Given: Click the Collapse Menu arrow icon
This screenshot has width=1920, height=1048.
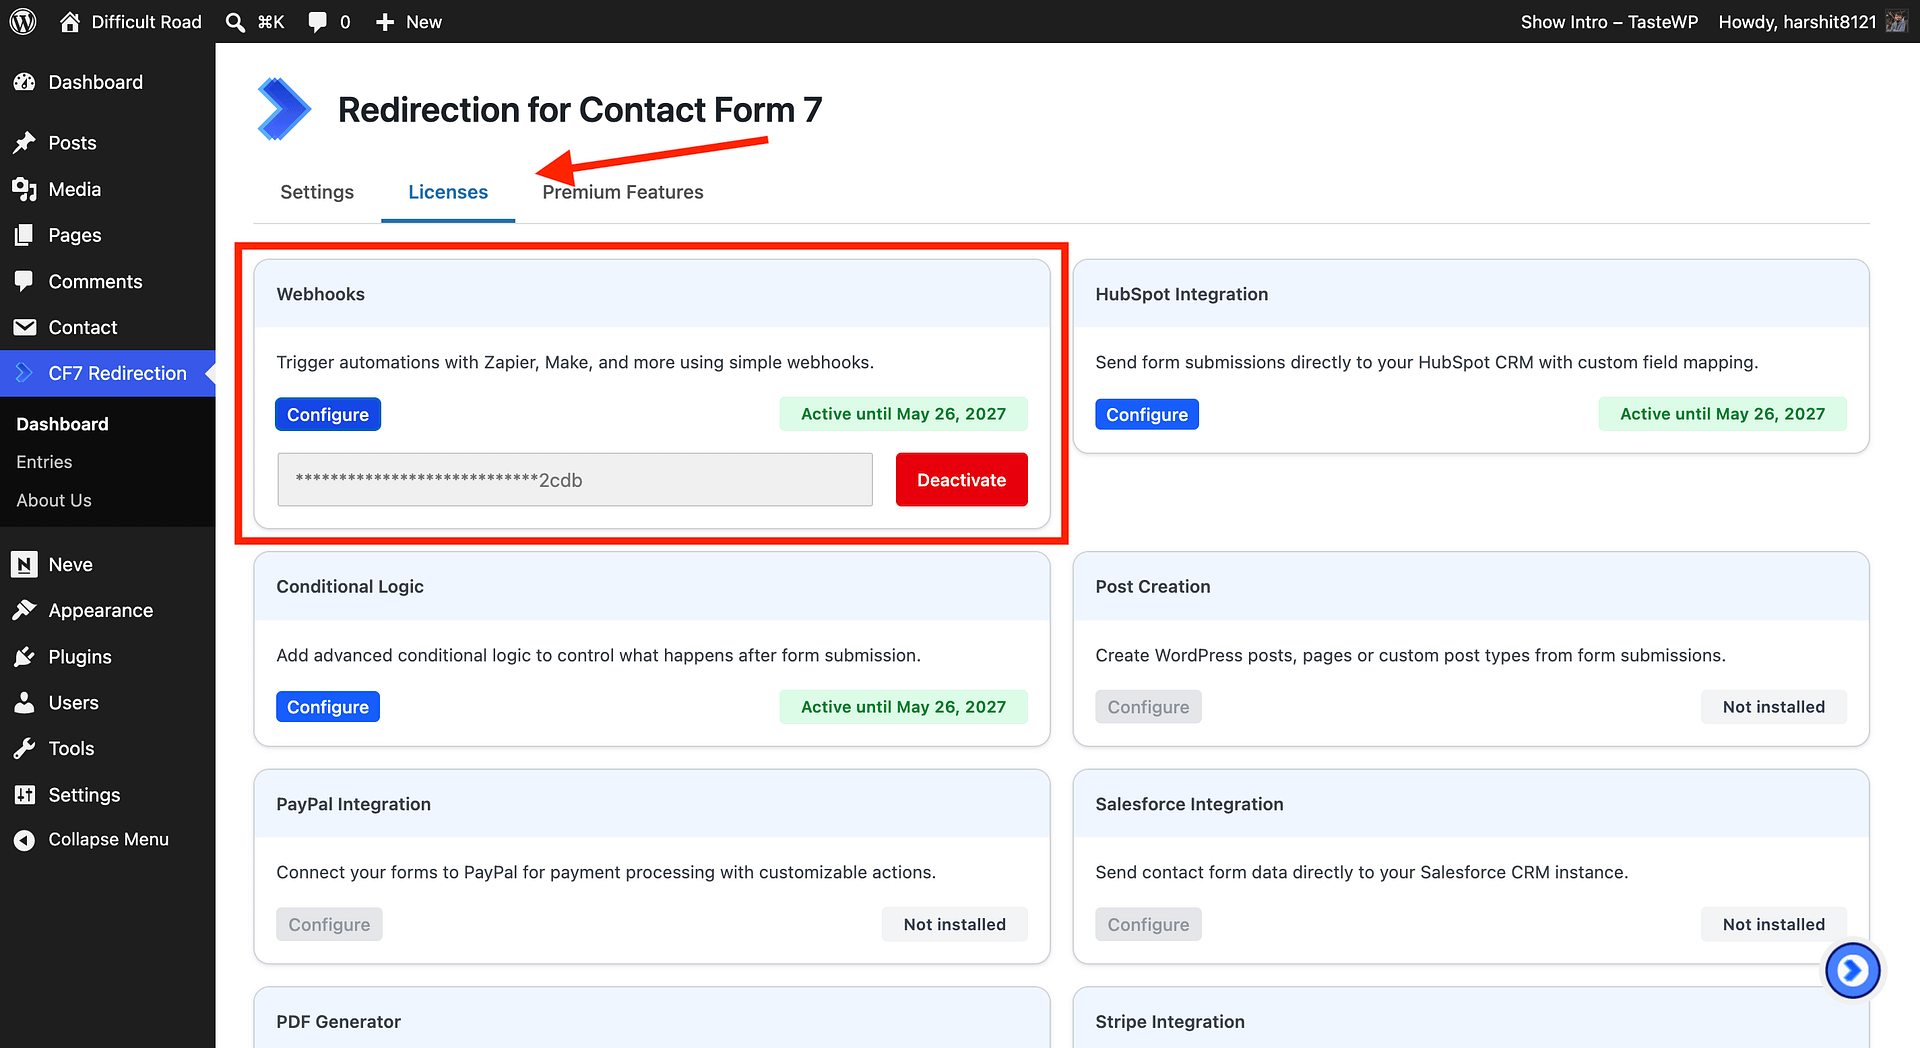Looking at the screenshot, I should [x=25, y=840].
